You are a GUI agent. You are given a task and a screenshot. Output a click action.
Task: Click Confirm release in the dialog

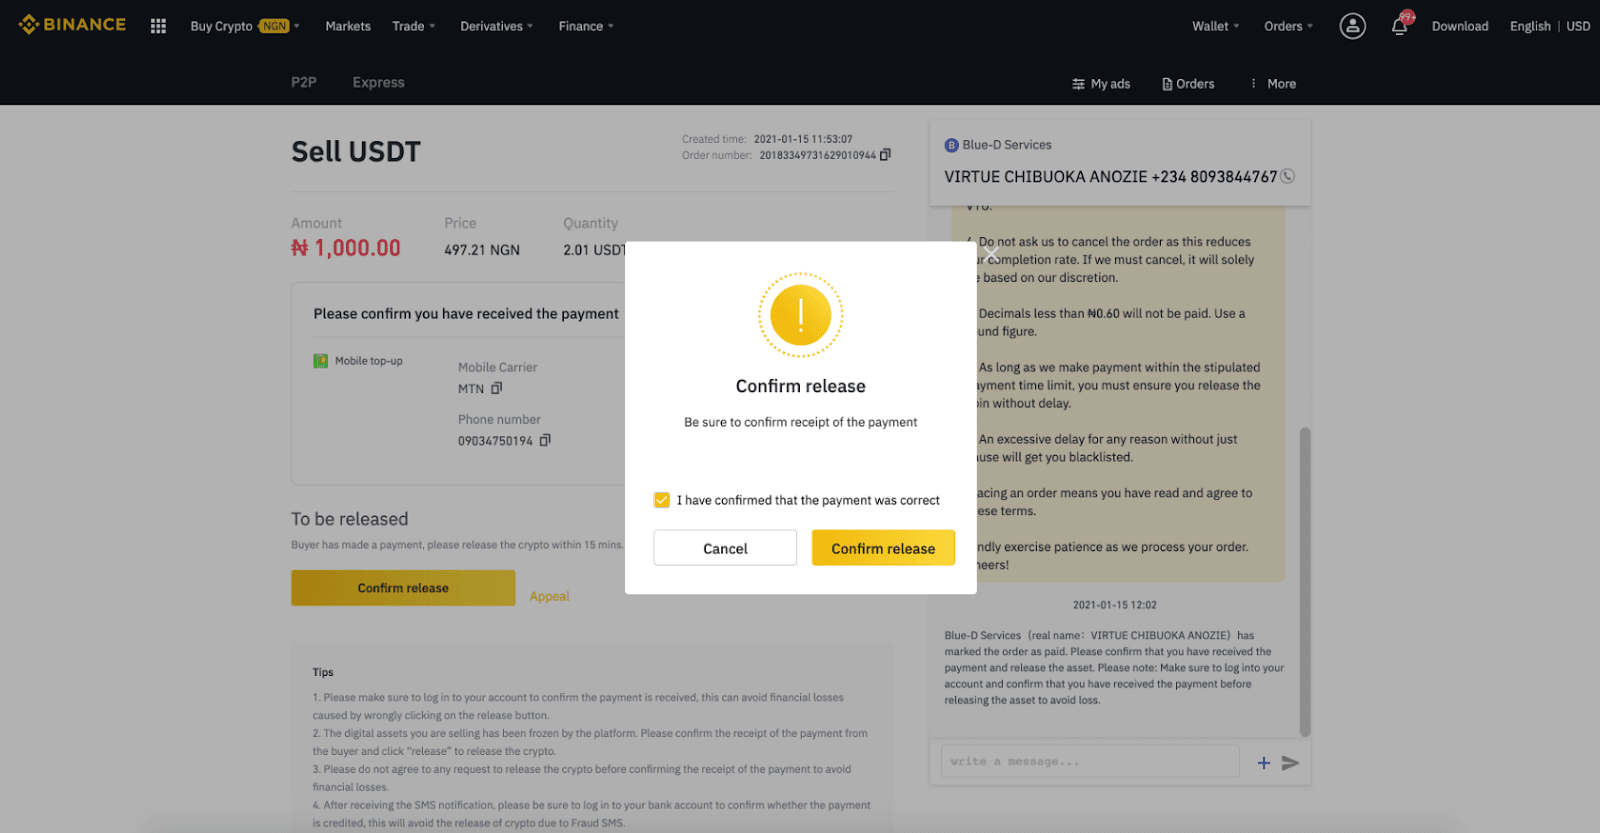[883, 548]
